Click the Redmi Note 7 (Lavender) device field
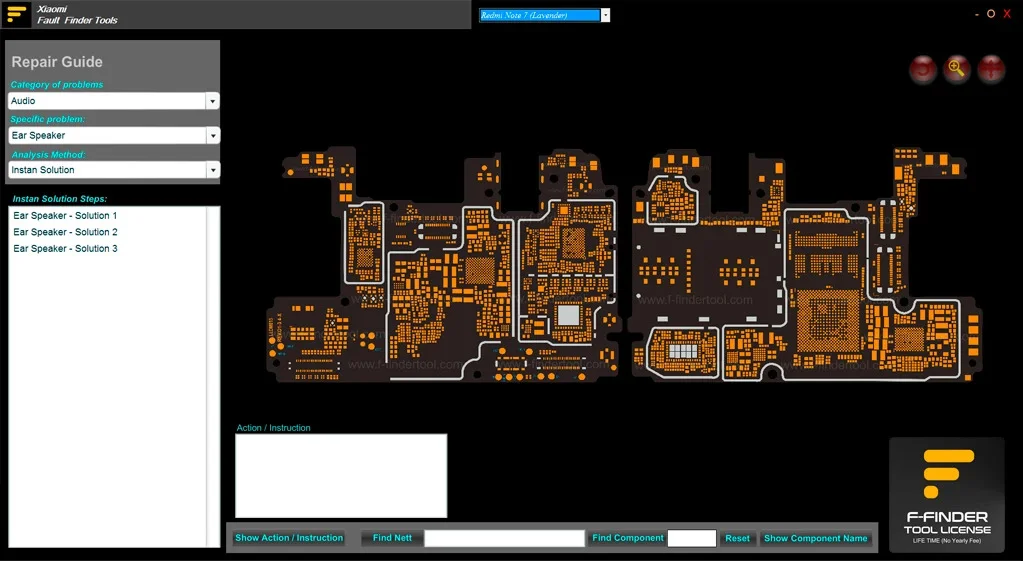1023x561 pixels. (540, 15)
